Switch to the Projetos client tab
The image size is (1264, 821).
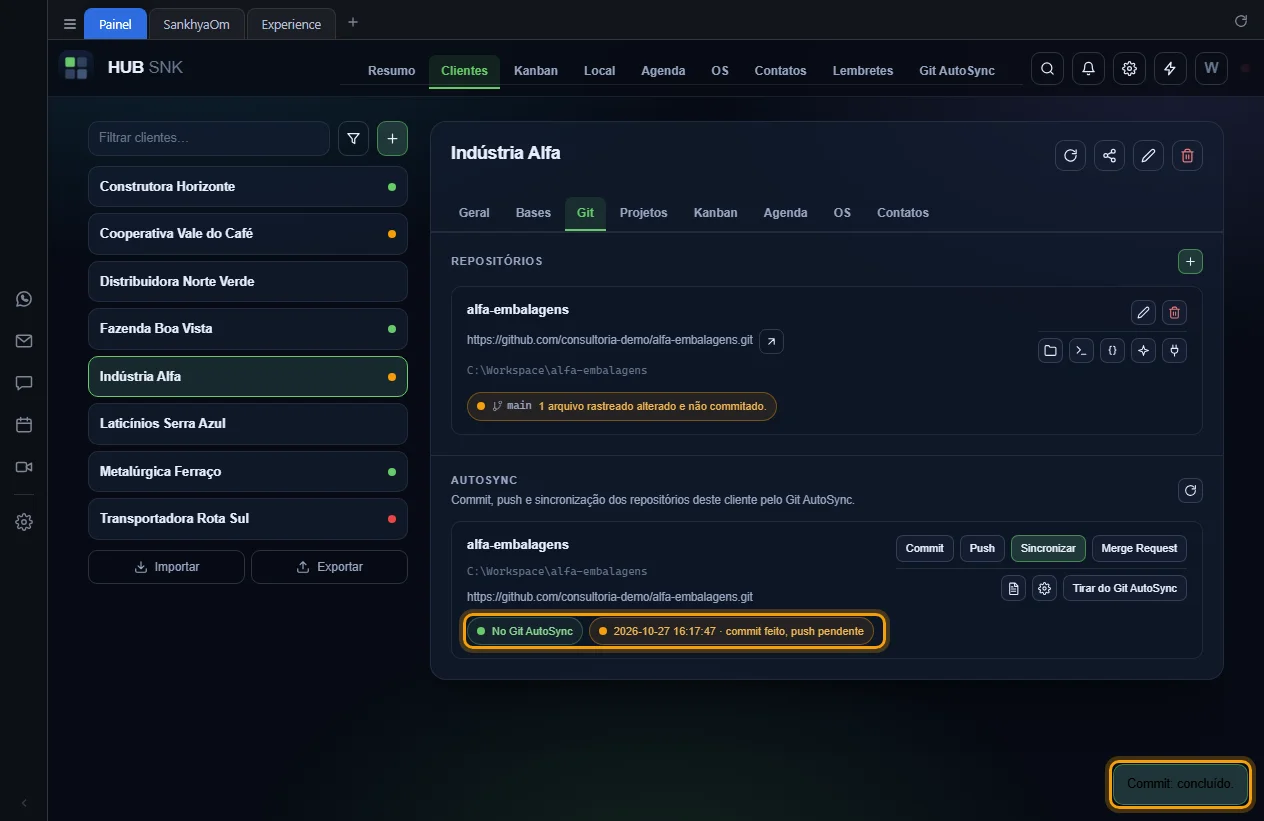tap(643, 213)
